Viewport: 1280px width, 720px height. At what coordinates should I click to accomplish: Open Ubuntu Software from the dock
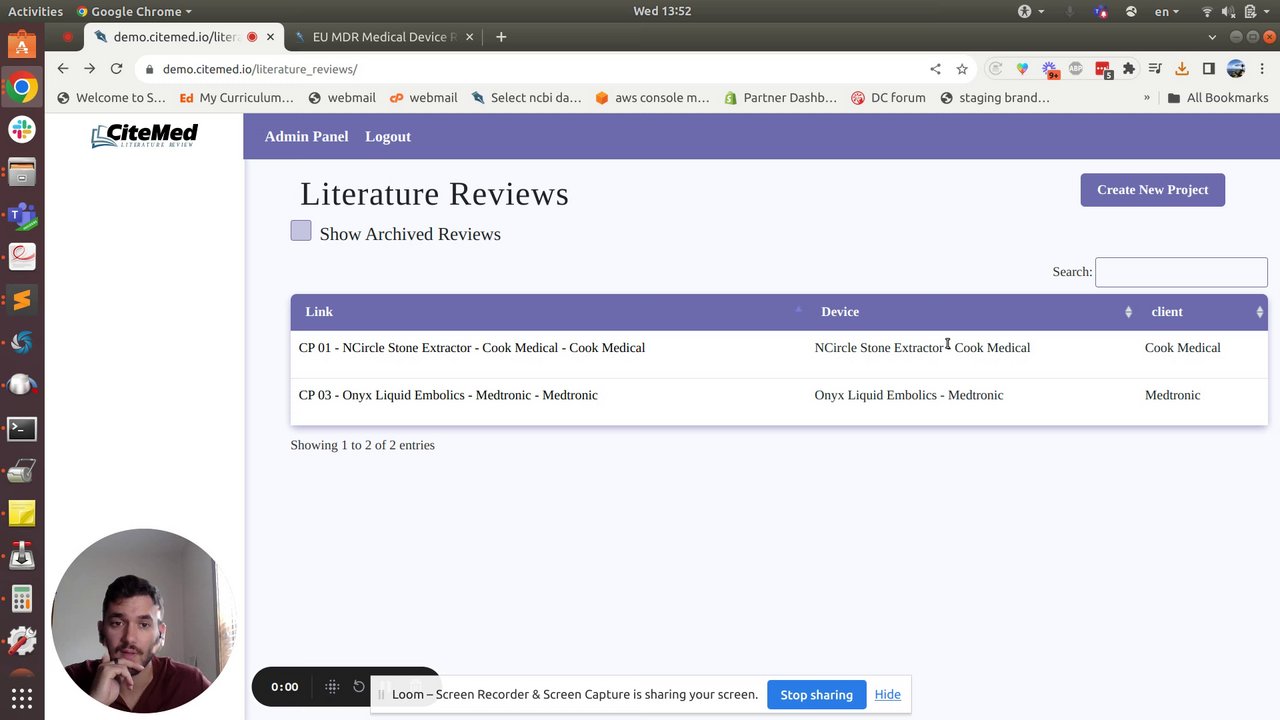pos(22,45)
